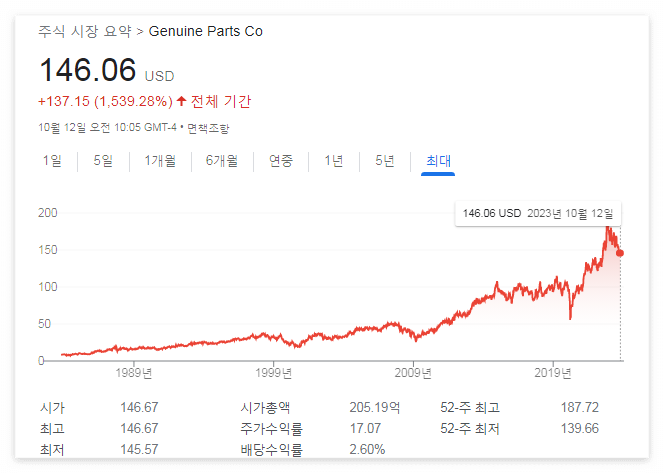664x473 pixels.
Task: Click the 주가수익률 value 17.07
Action: pos(365,429)
